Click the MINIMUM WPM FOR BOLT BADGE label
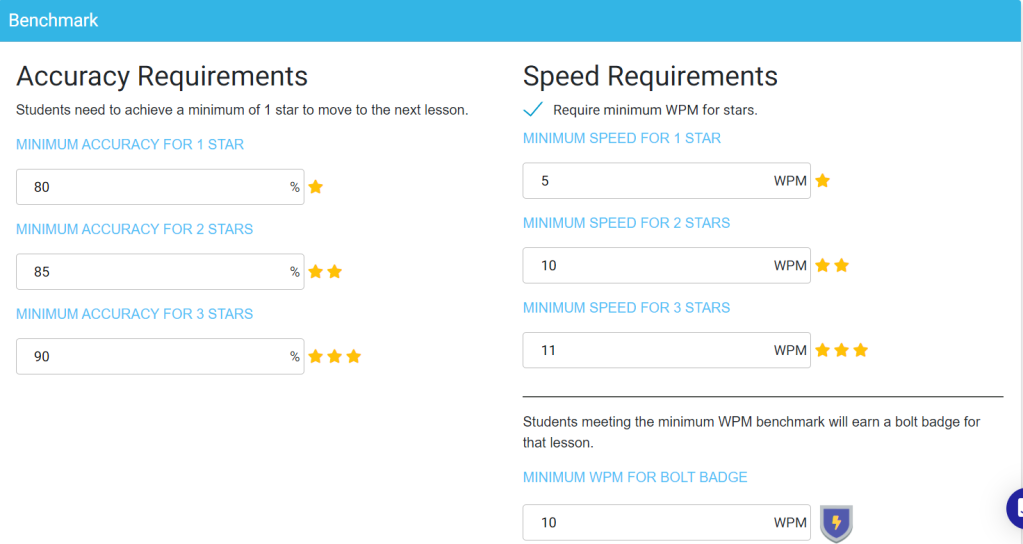The width and height of the screenshot is (1023, 544). [x=635, y=477]
